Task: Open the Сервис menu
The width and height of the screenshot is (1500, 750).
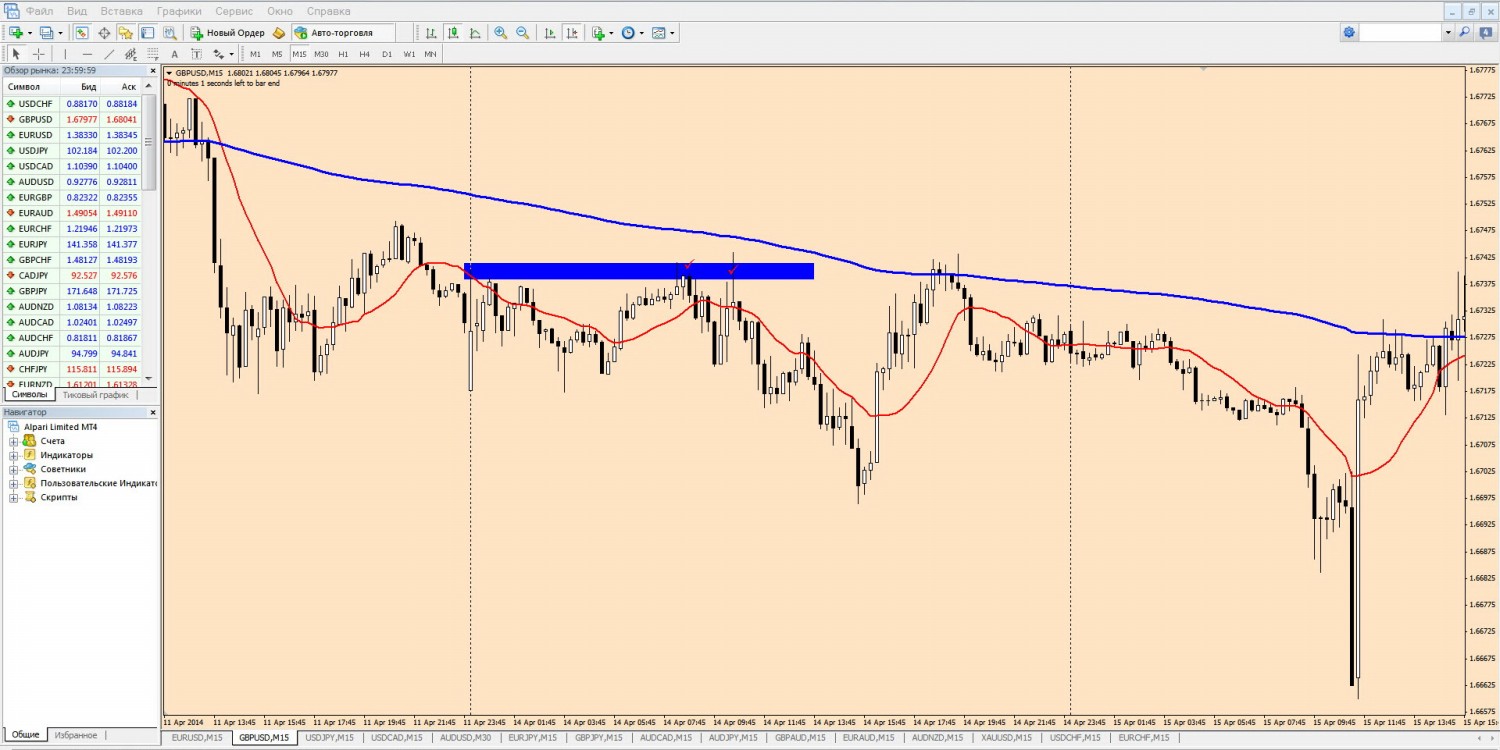Action: 234,11
